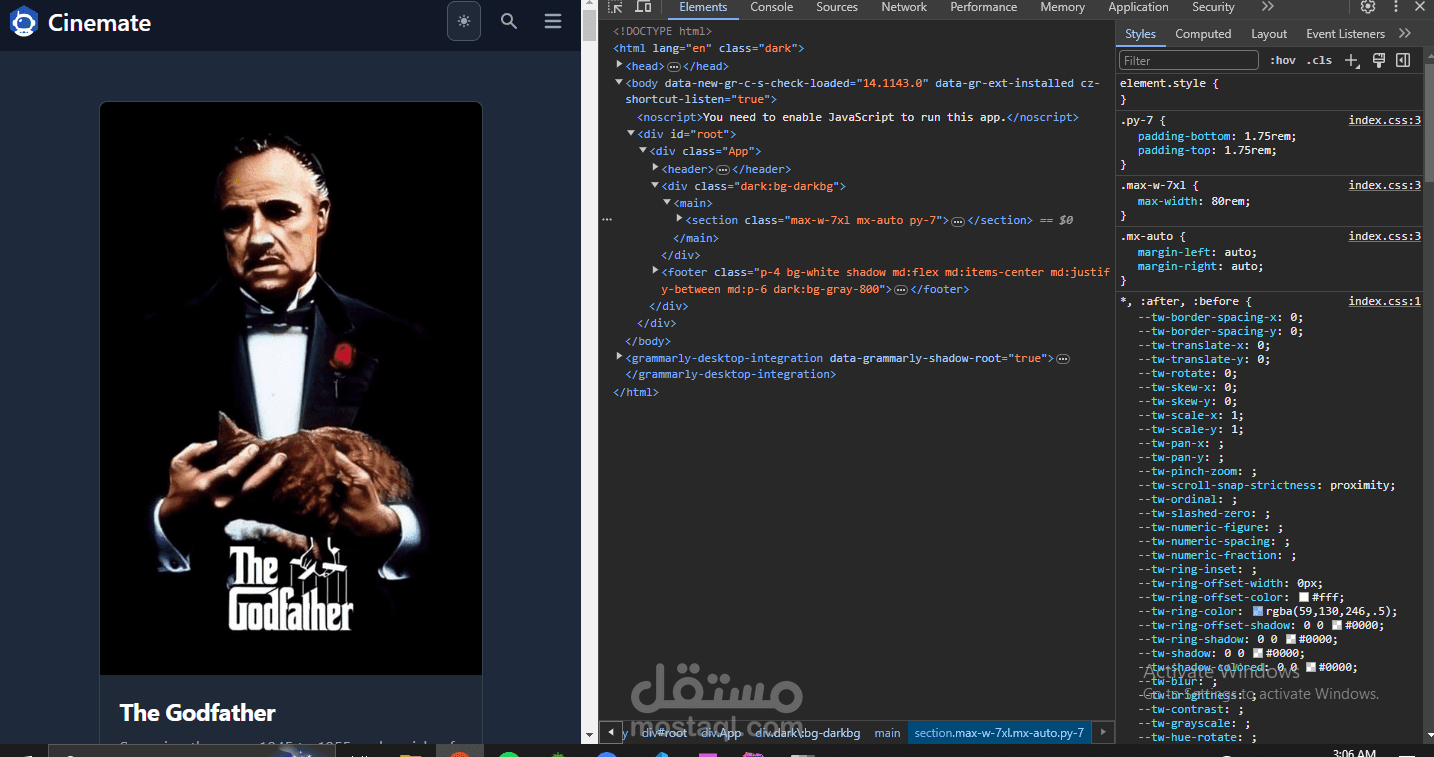Expand the grammarly-desktop-integration node
Viewport: 1434px width, 757px height.
[x=620, y=357]
